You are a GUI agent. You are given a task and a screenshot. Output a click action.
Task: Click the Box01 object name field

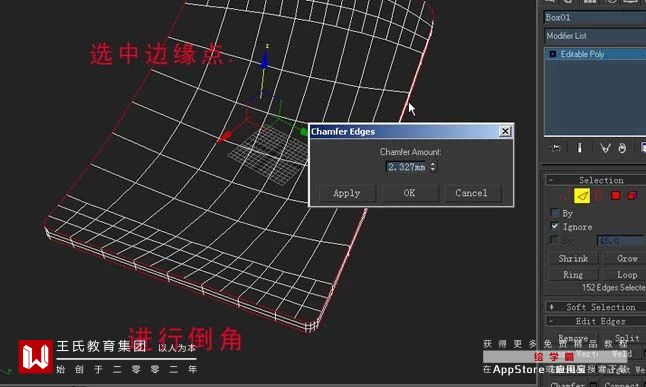click(595, 17)
